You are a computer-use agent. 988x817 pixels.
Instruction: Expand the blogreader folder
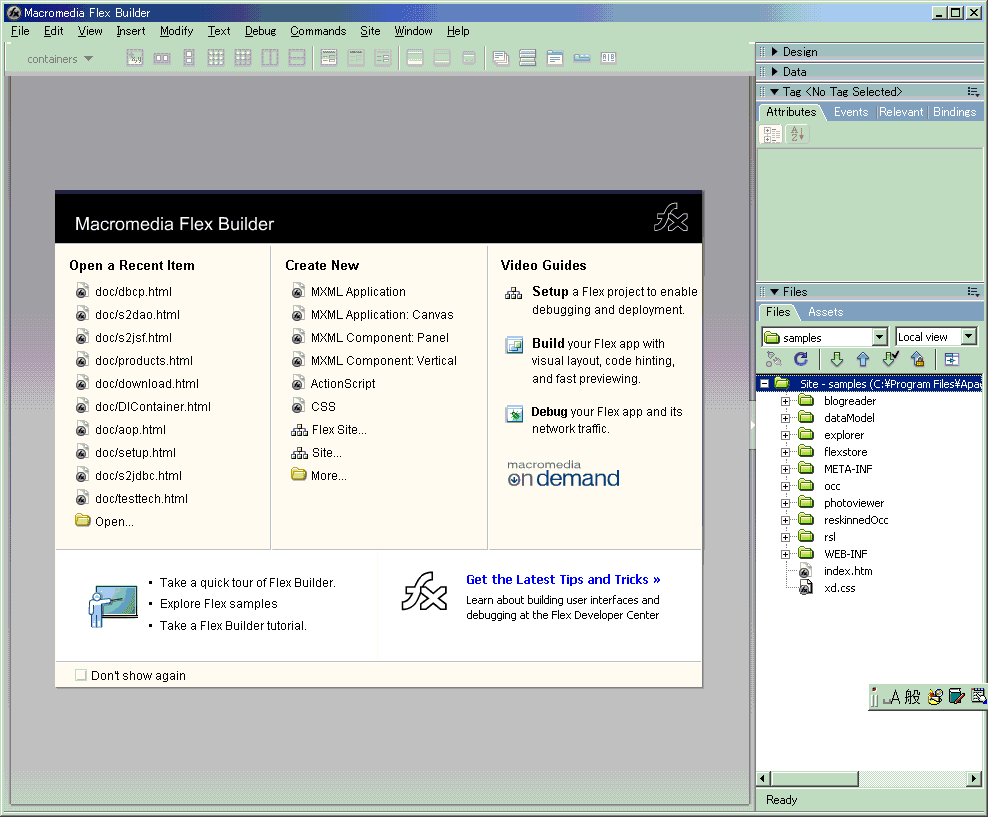tap(785, 401)
